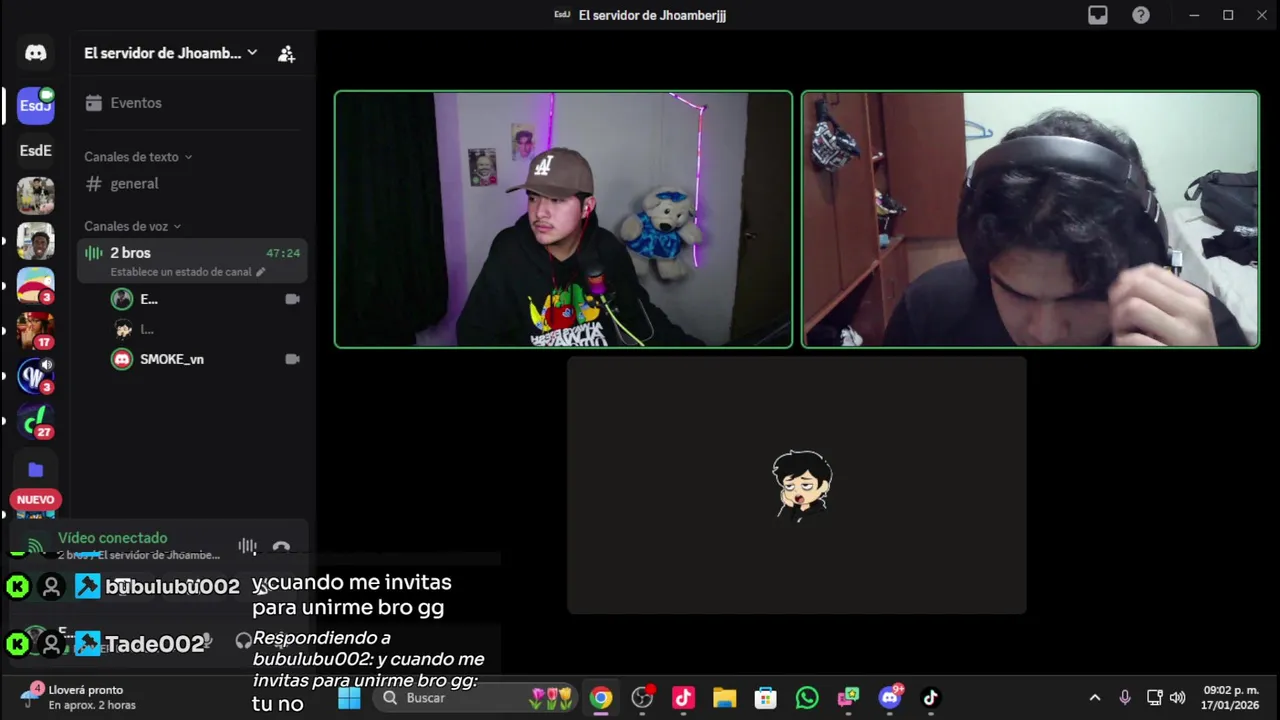Click user E... in voice channel
The width and height of the screenshot is (1280, 720).
pos(149,299)
